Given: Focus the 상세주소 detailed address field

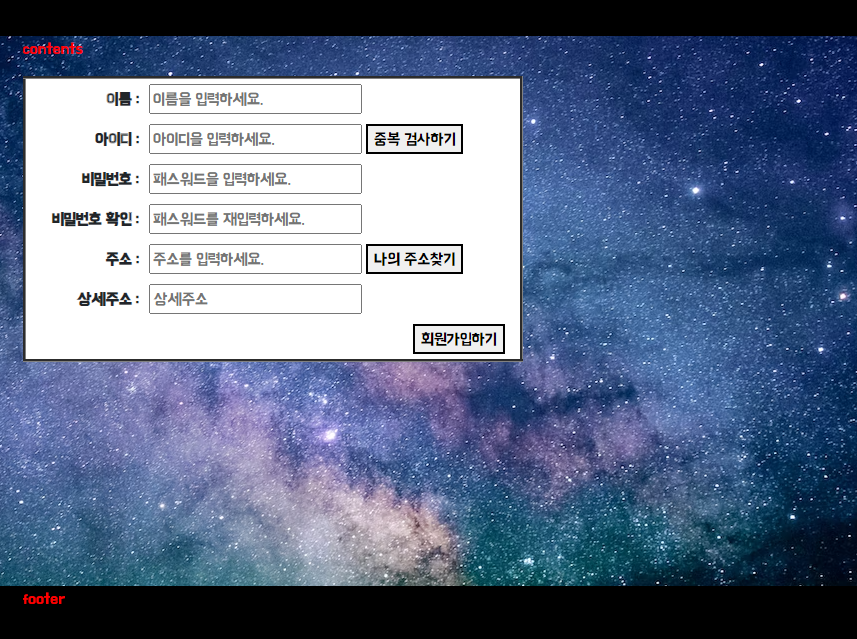Looking at the screenshot, I should coord(255,299).
